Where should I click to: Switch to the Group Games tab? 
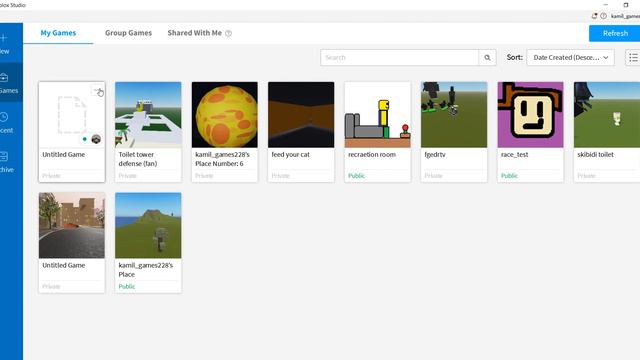pyautogui.click(x=128, y=33)
